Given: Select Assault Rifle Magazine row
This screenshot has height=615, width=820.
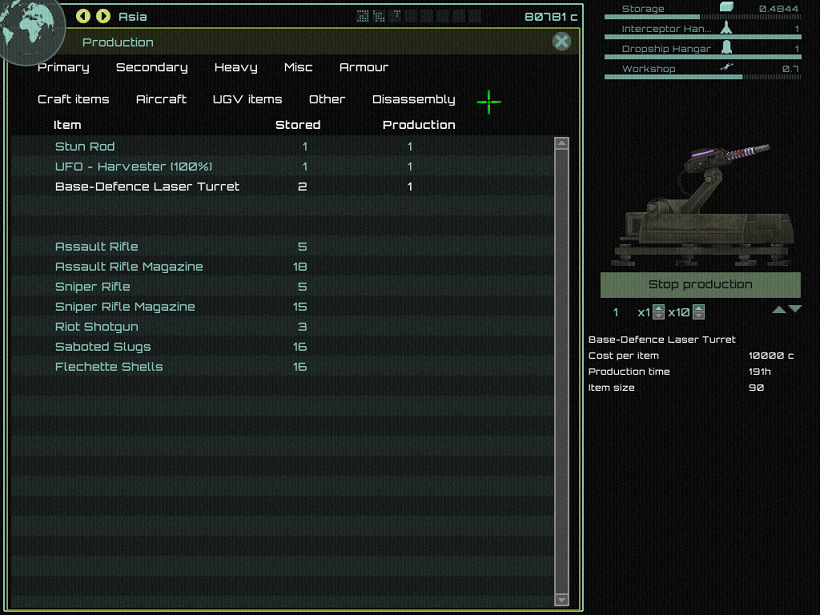Looking at the screenshot, I should pos(282,267).
